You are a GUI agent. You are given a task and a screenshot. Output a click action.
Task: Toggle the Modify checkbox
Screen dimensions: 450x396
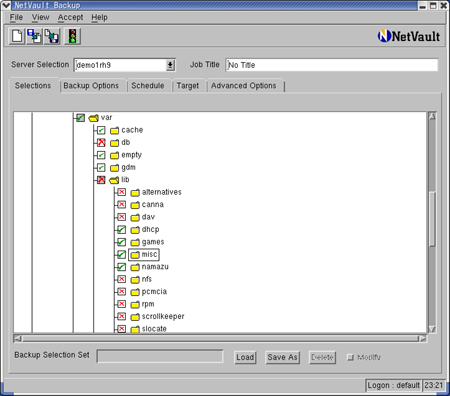pos(350,357)
